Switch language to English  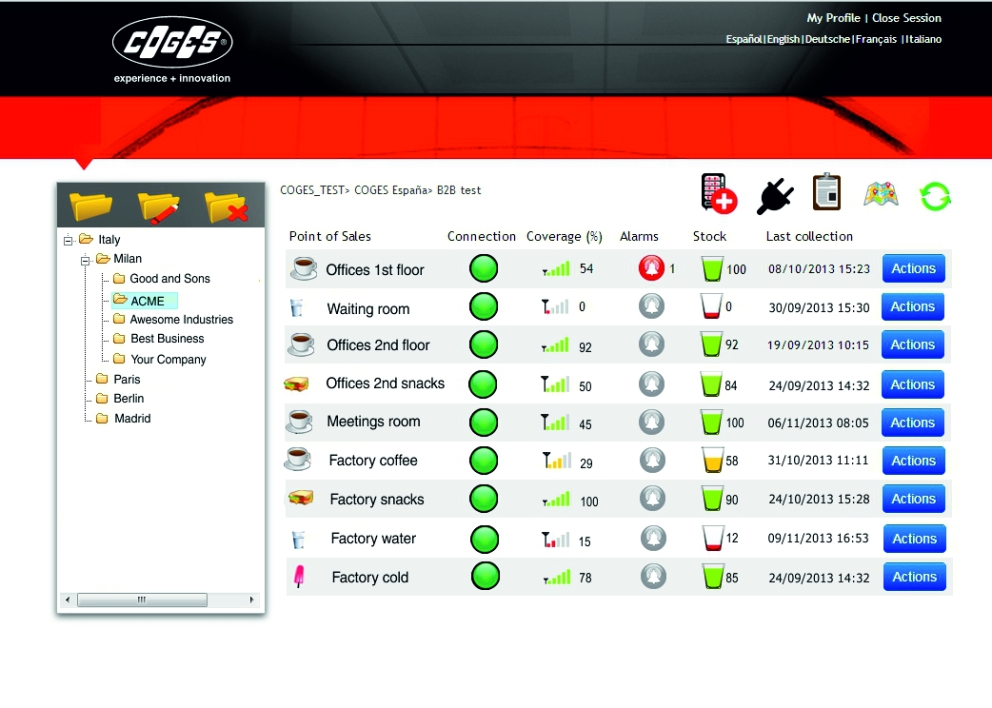(x=783, y=40)
